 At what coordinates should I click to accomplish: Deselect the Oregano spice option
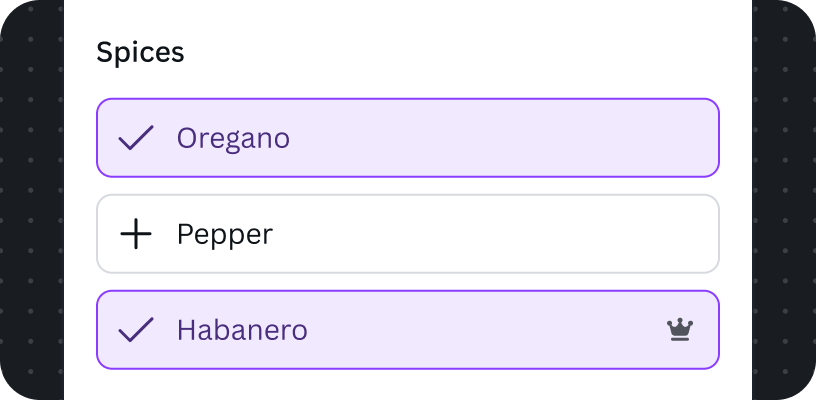pos(408,138)
